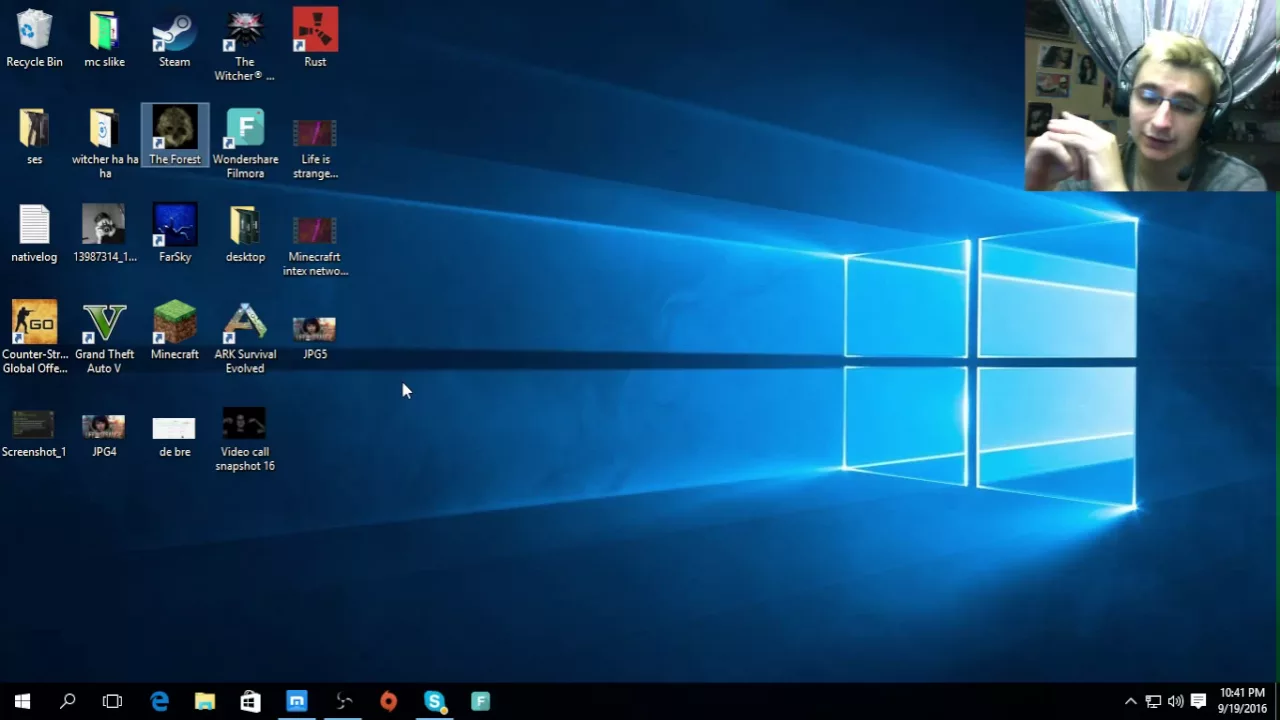
Task: Select the Counter-Strike Global Offensive shortcut
Action: tap(35, 338)
